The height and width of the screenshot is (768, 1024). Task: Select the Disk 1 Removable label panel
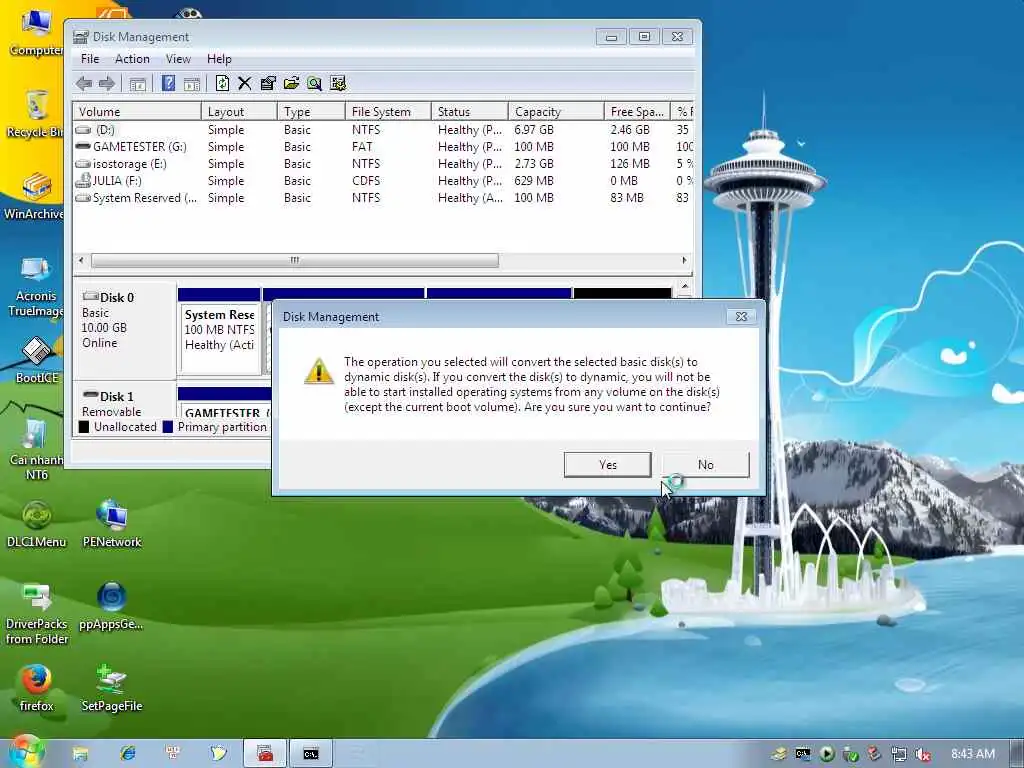point(124,400)
